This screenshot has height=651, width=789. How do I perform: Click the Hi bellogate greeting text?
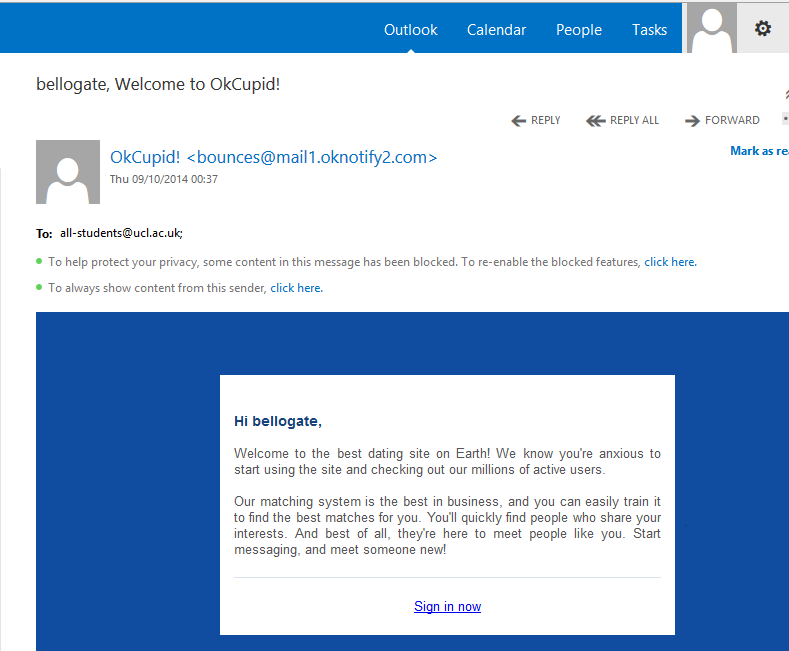[x=278, y=422]
